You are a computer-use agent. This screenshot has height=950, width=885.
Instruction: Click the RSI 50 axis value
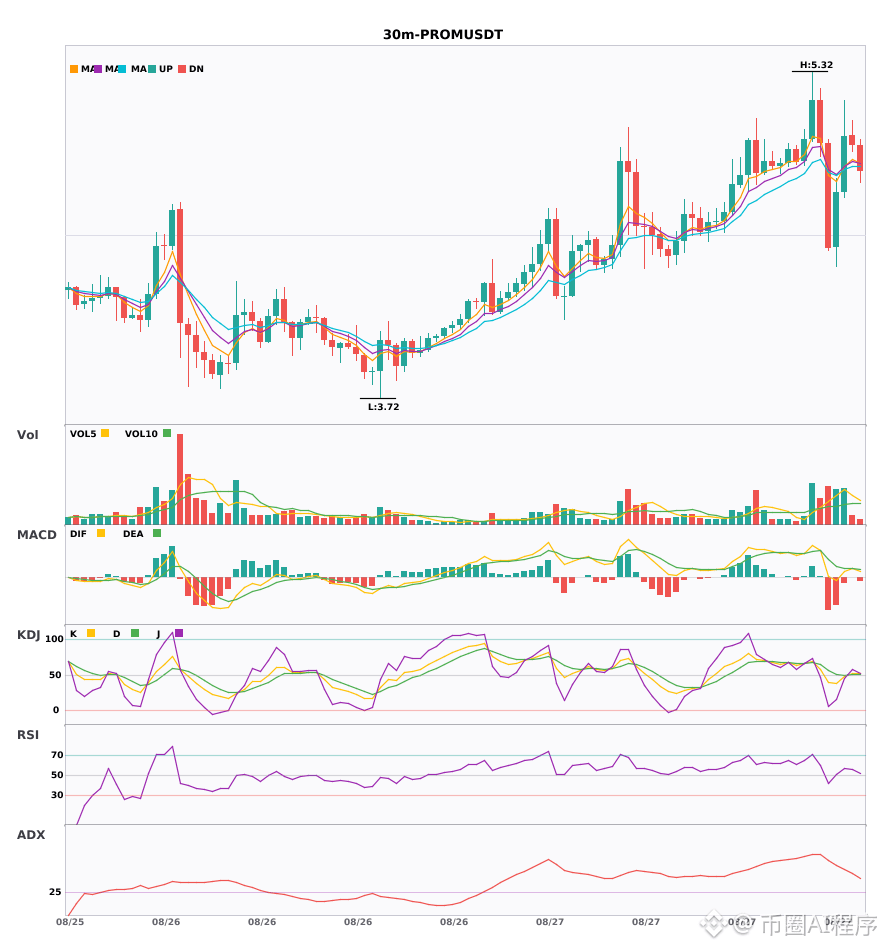point(57,775)
